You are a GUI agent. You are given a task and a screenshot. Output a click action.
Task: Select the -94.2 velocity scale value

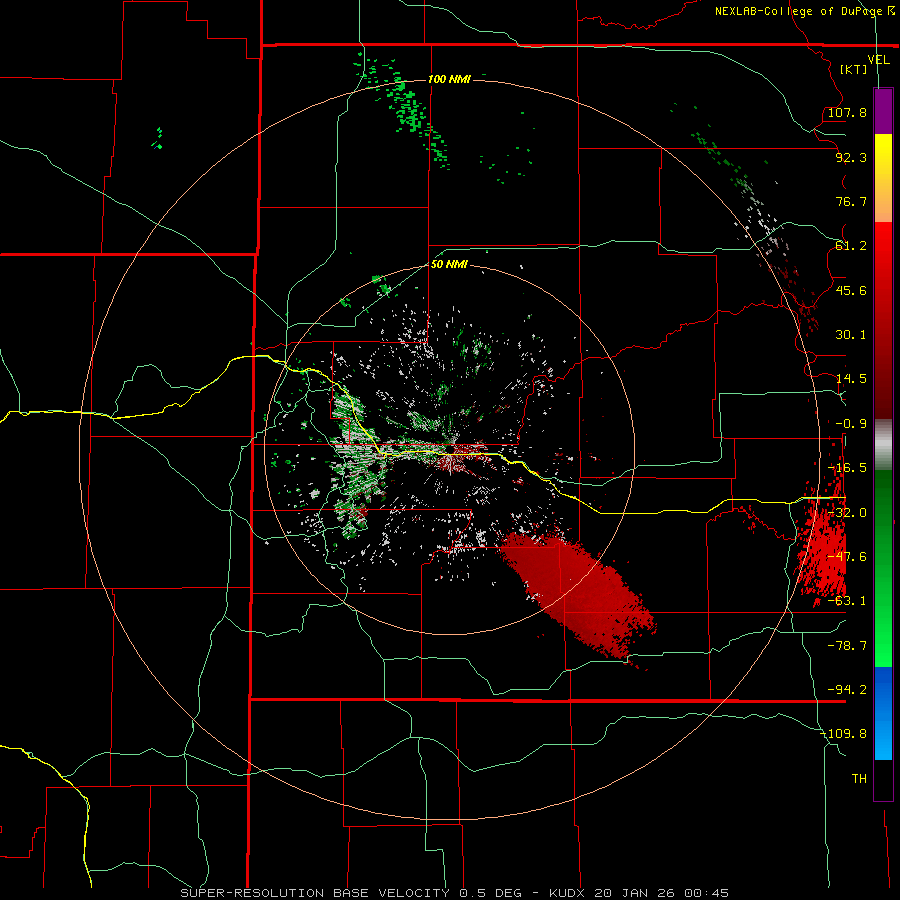(847, 689)
